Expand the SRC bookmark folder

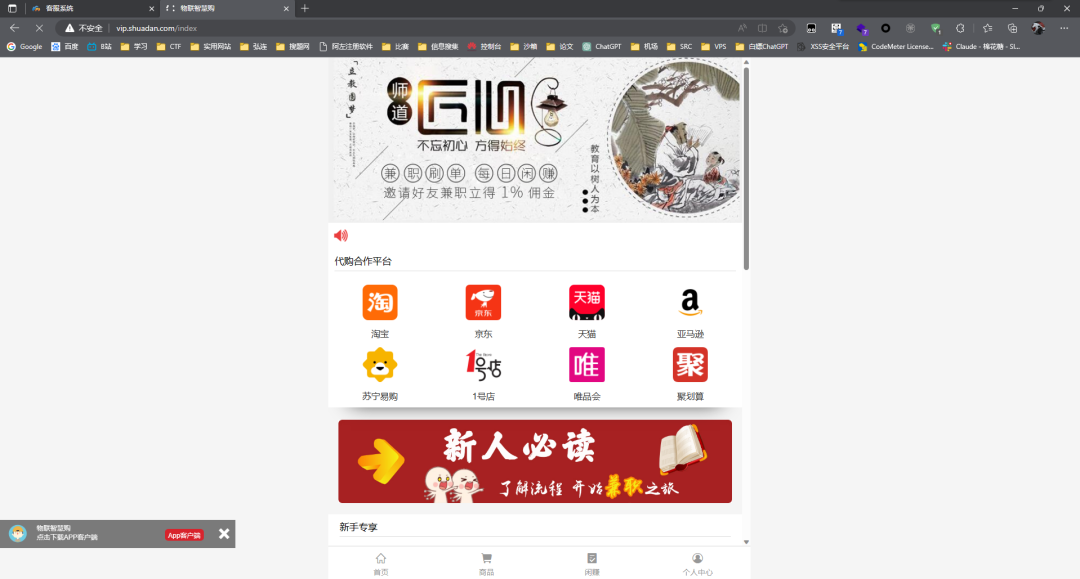679,47
